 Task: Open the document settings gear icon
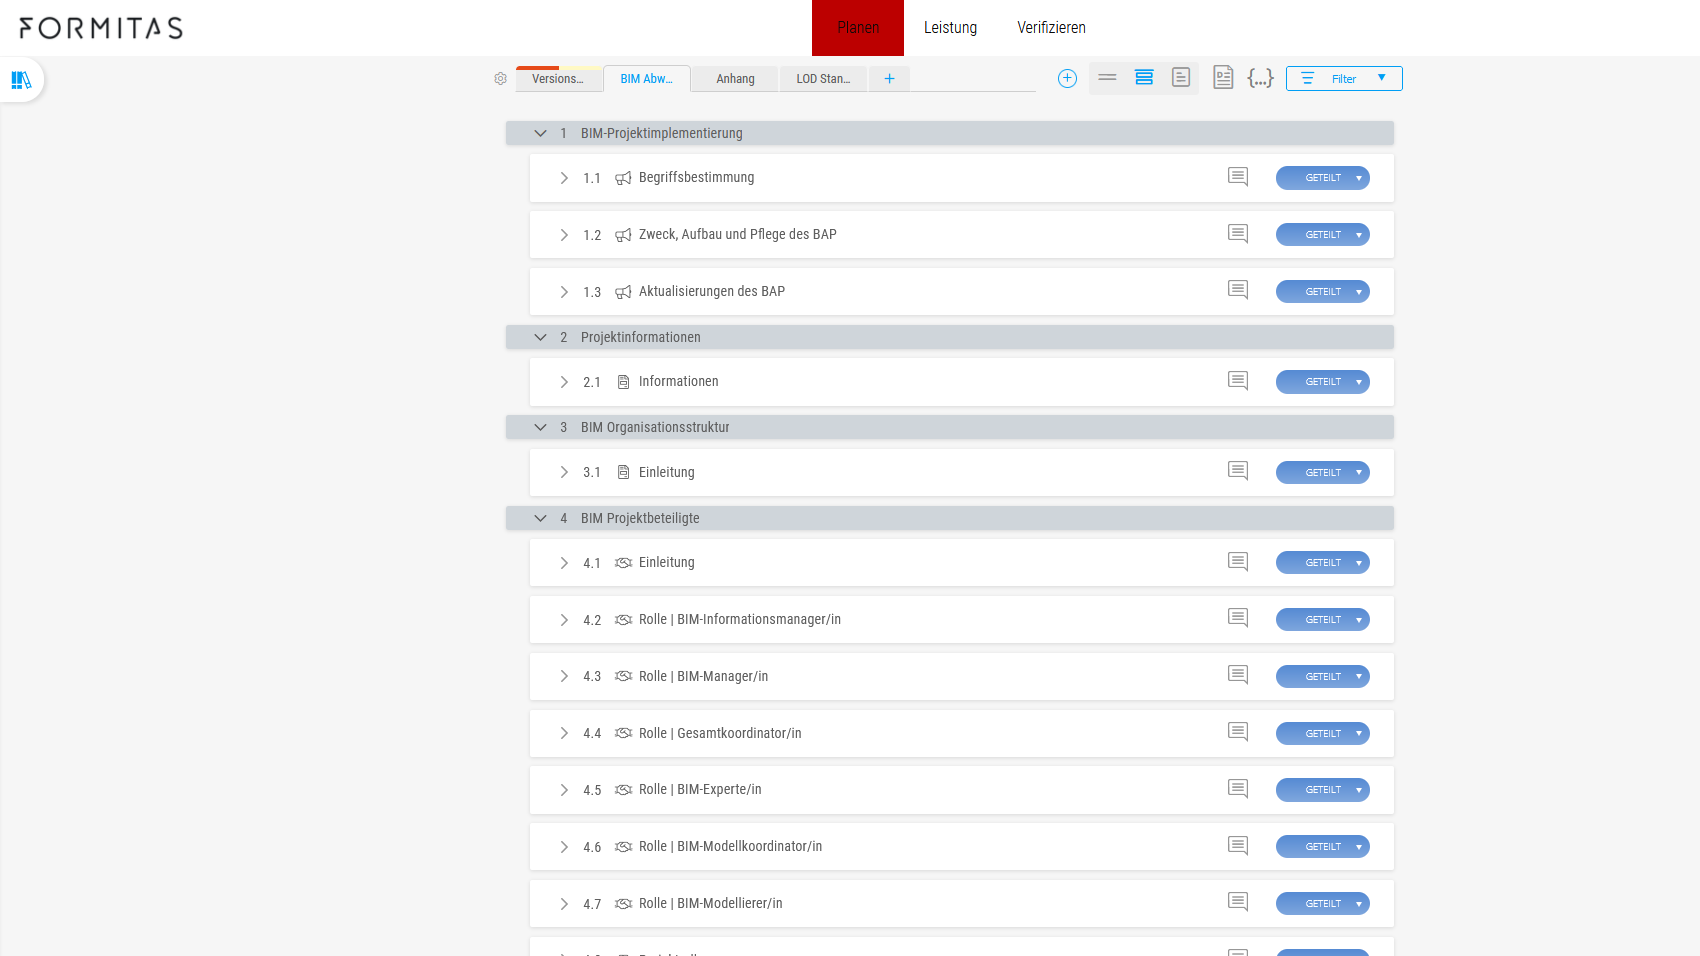click(500, 78)
